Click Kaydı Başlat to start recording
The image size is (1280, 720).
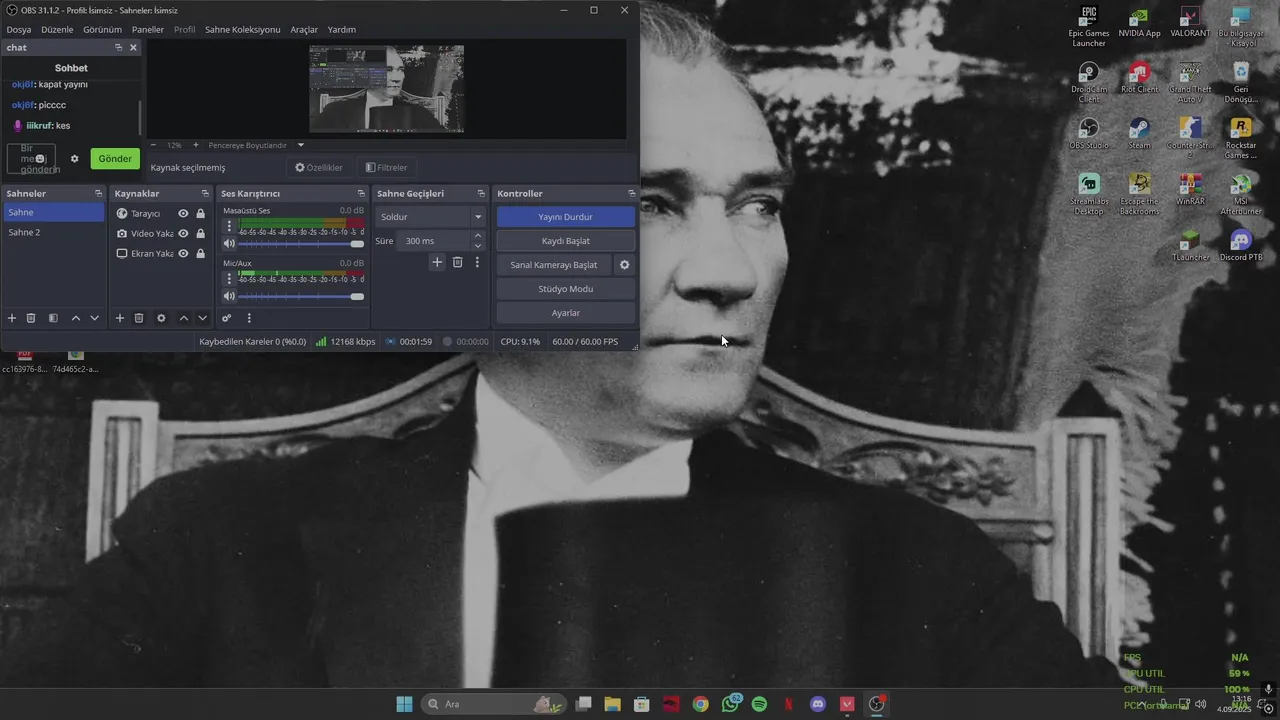[x=566, y=241]
